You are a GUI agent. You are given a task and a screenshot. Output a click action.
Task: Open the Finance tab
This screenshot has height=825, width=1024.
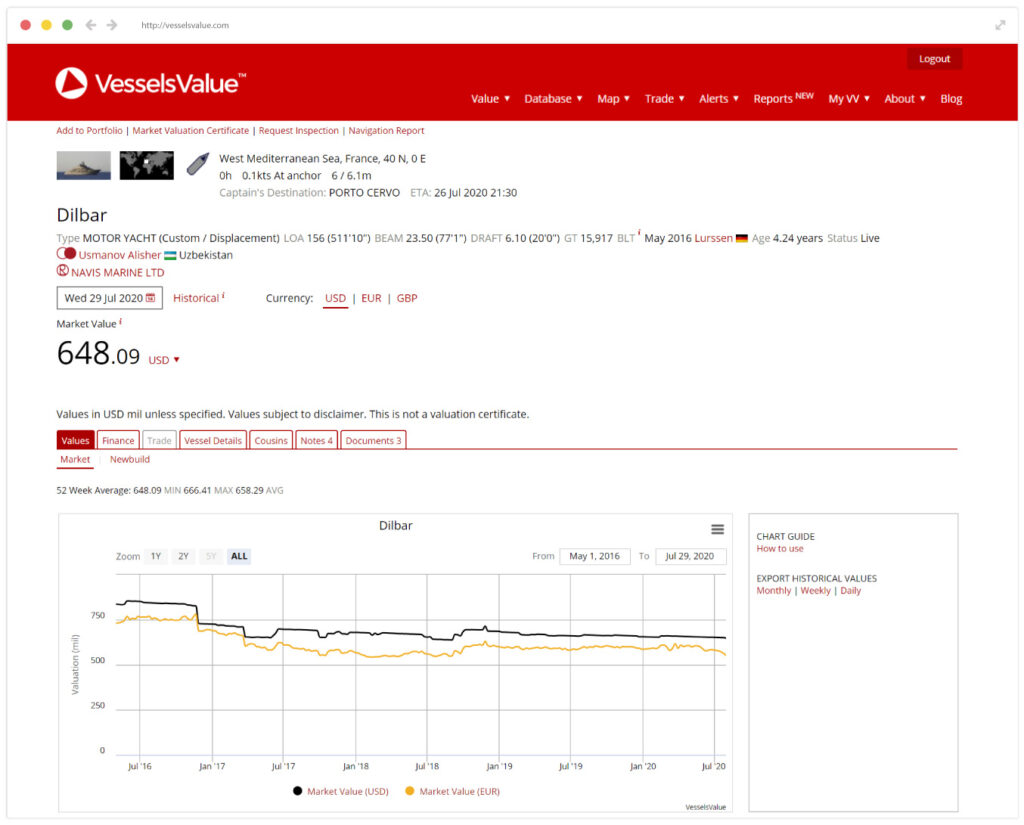(118, 440)
